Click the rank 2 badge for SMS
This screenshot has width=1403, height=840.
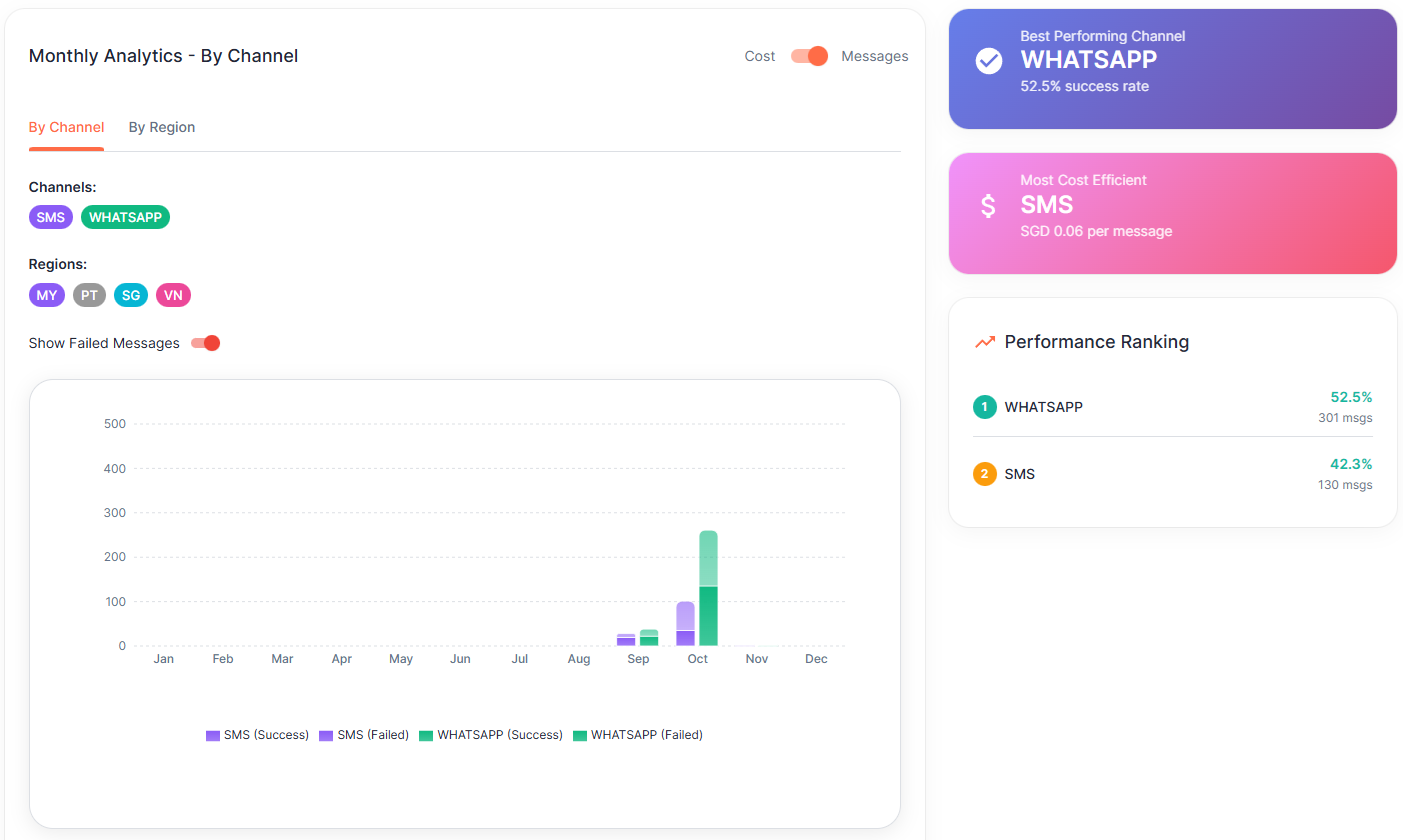coord(984,474)
